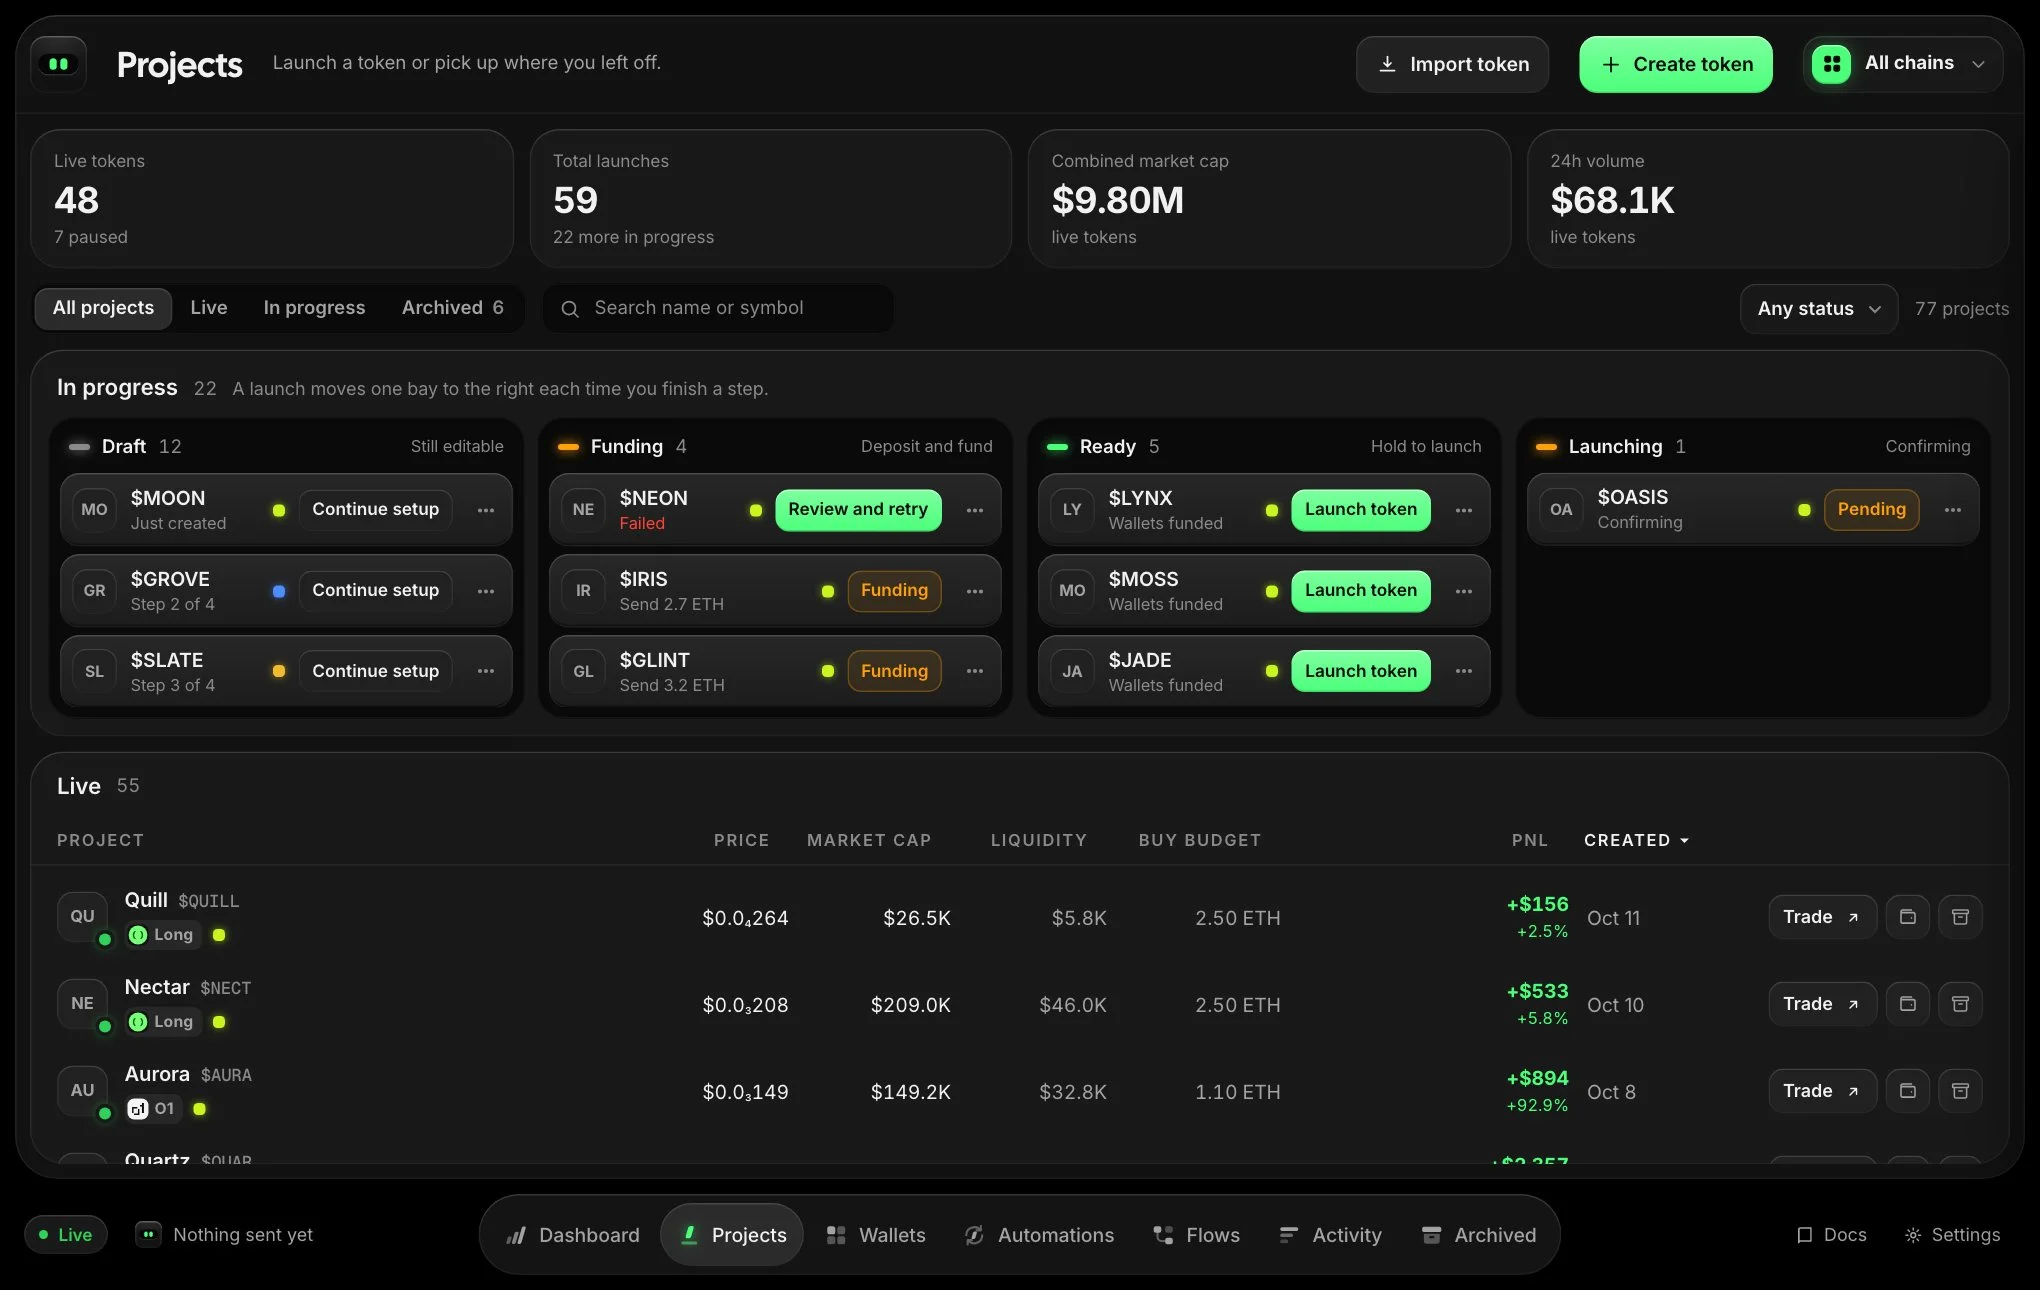Viewport: 2040px width, 1290px height.
Task: Open Activity in bottom navigation
Action: point(1331,1235)
